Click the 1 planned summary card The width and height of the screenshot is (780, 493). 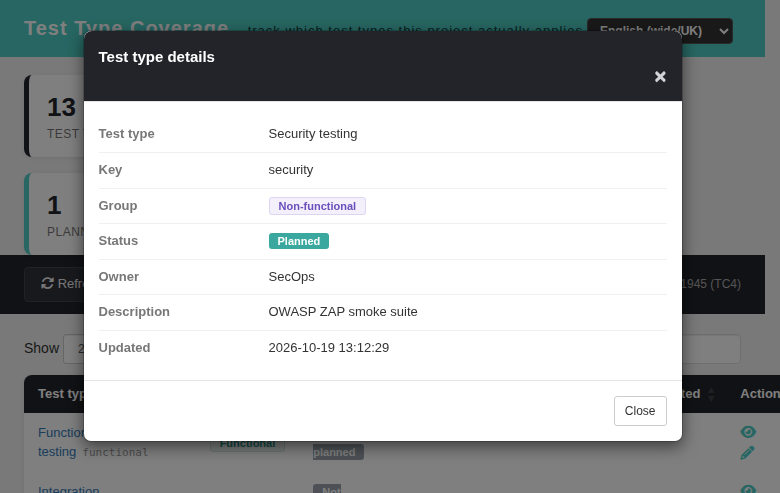coord(55,214)
